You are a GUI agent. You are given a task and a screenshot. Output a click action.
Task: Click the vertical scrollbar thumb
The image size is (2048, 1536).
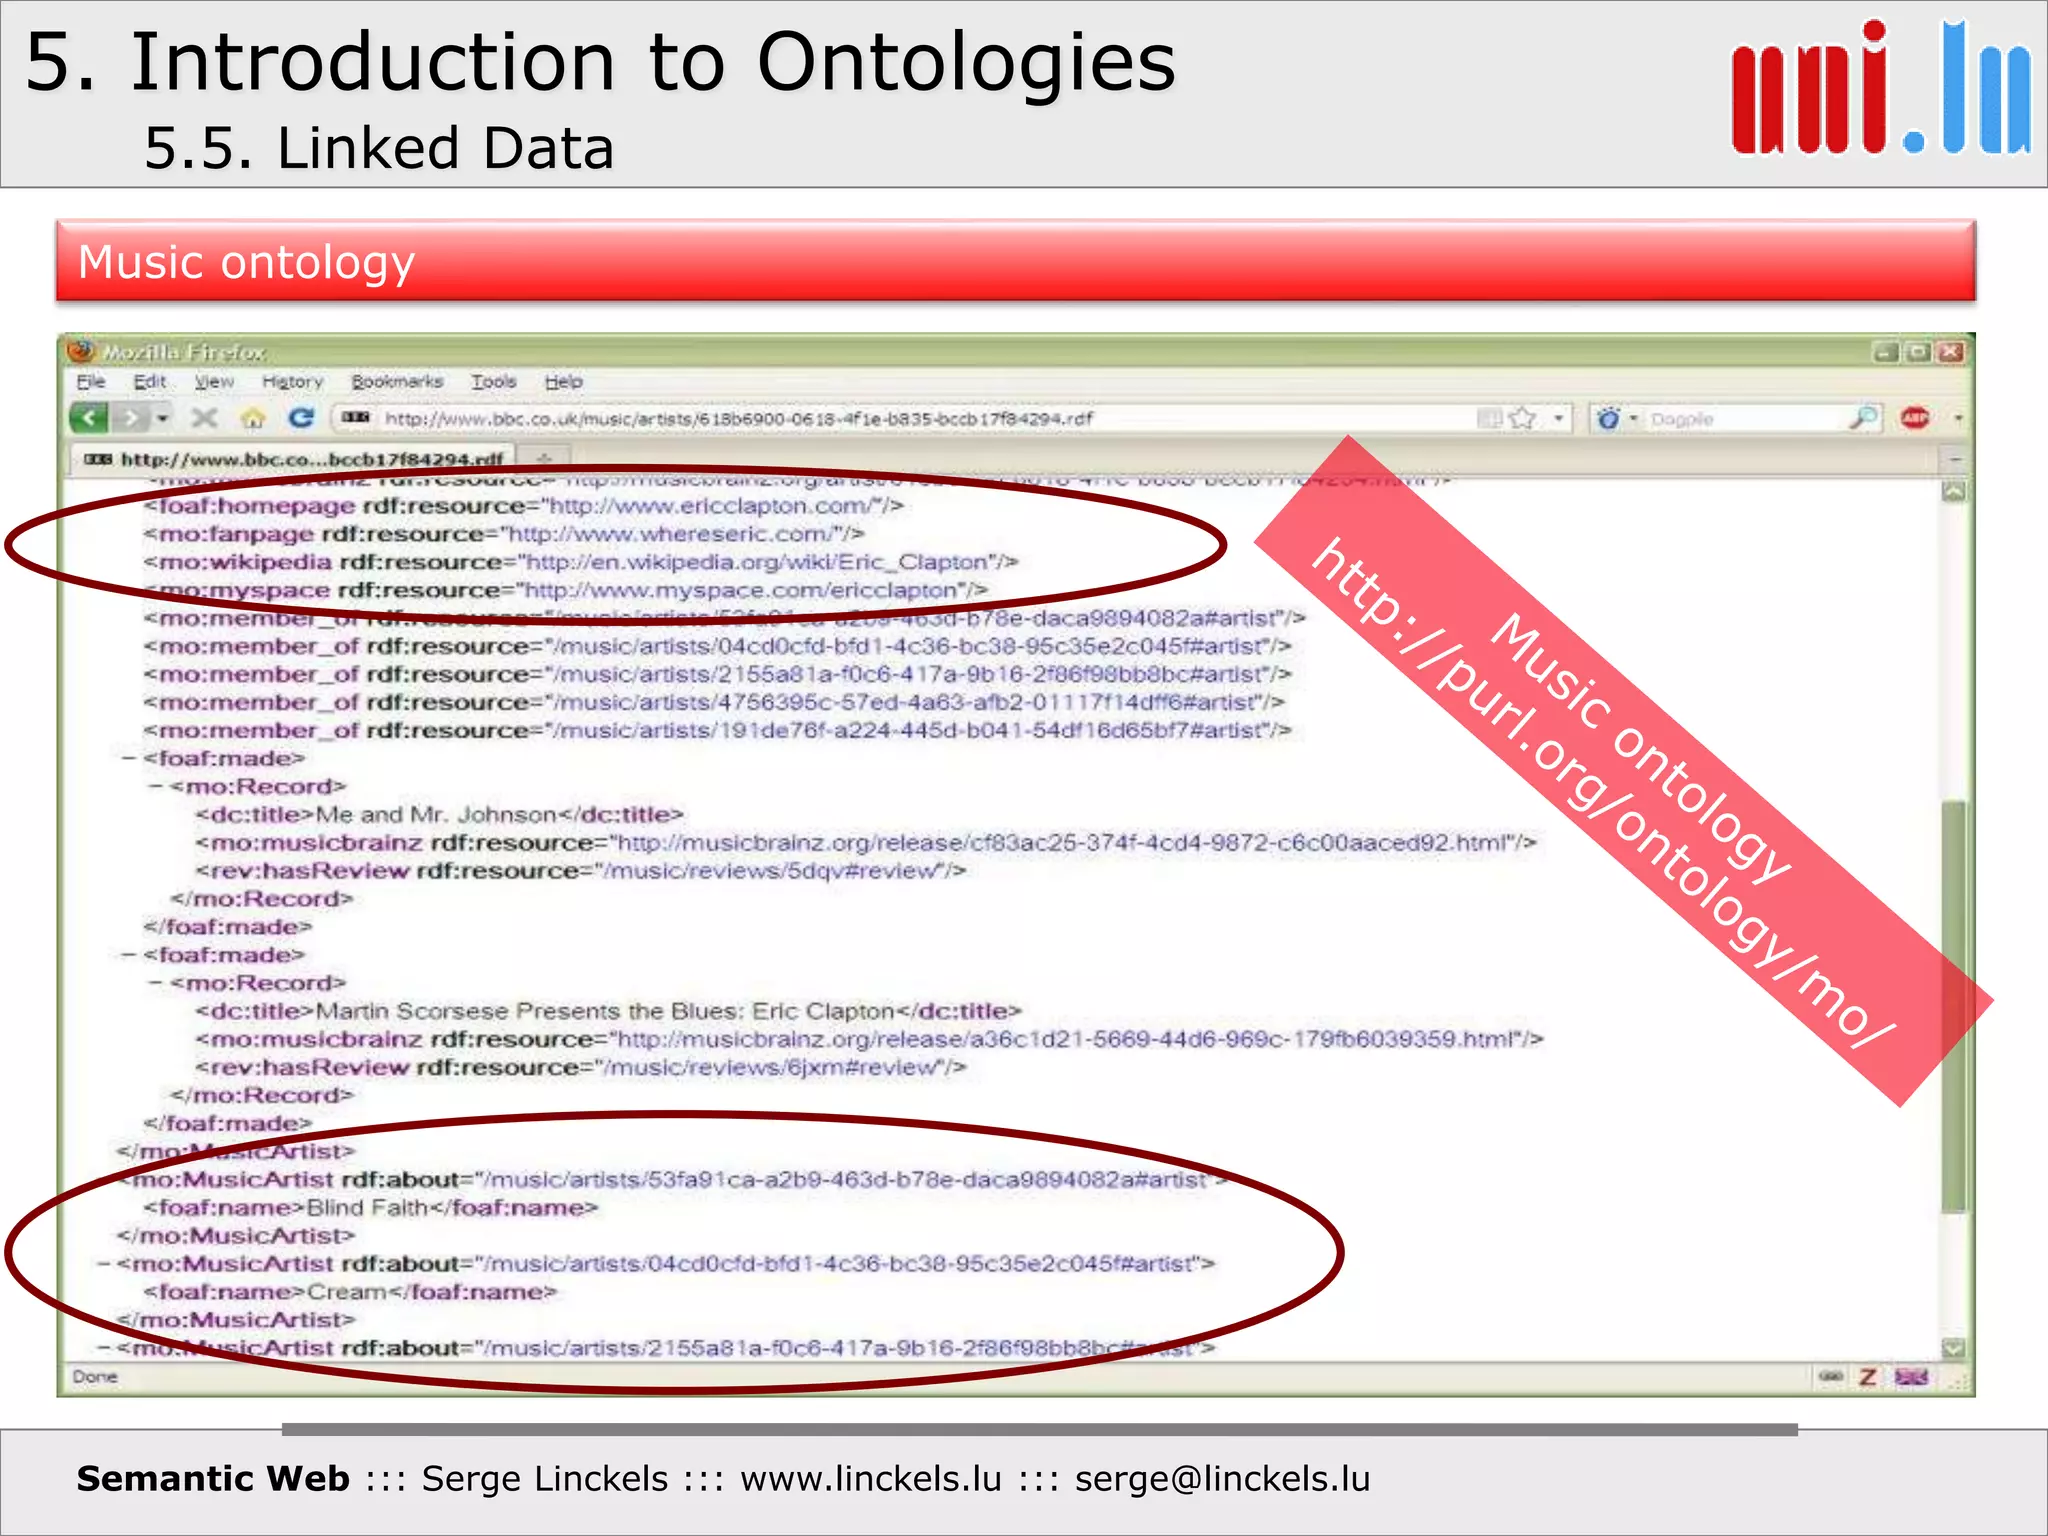tap(1953, 1006)
